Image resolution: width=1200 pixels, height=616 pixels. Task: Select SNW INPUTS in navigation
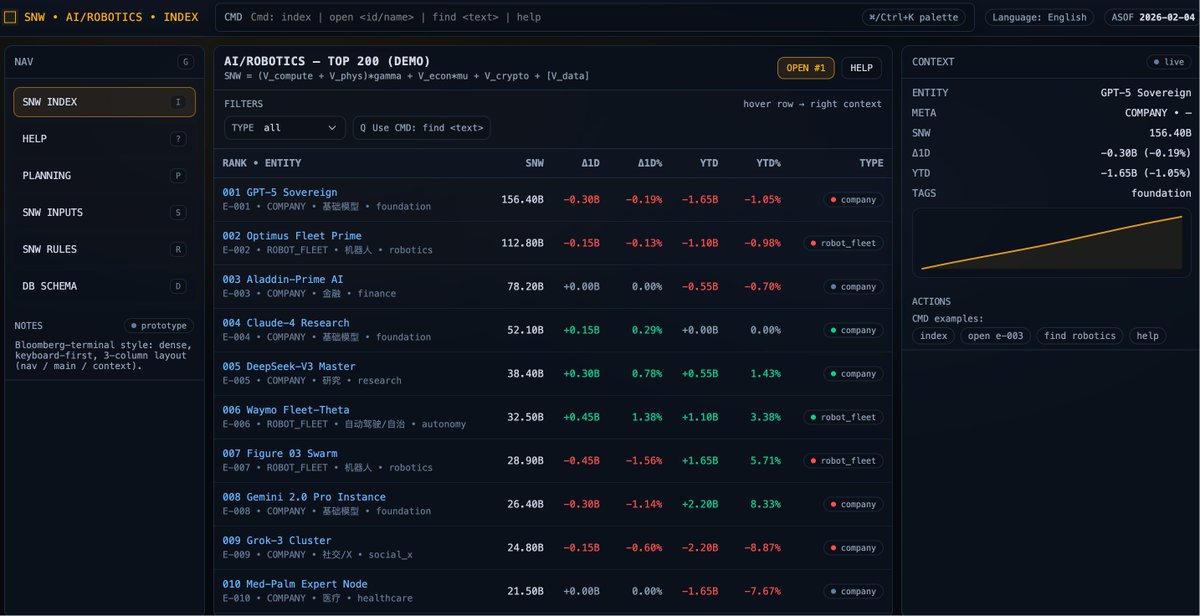[104, 212]
